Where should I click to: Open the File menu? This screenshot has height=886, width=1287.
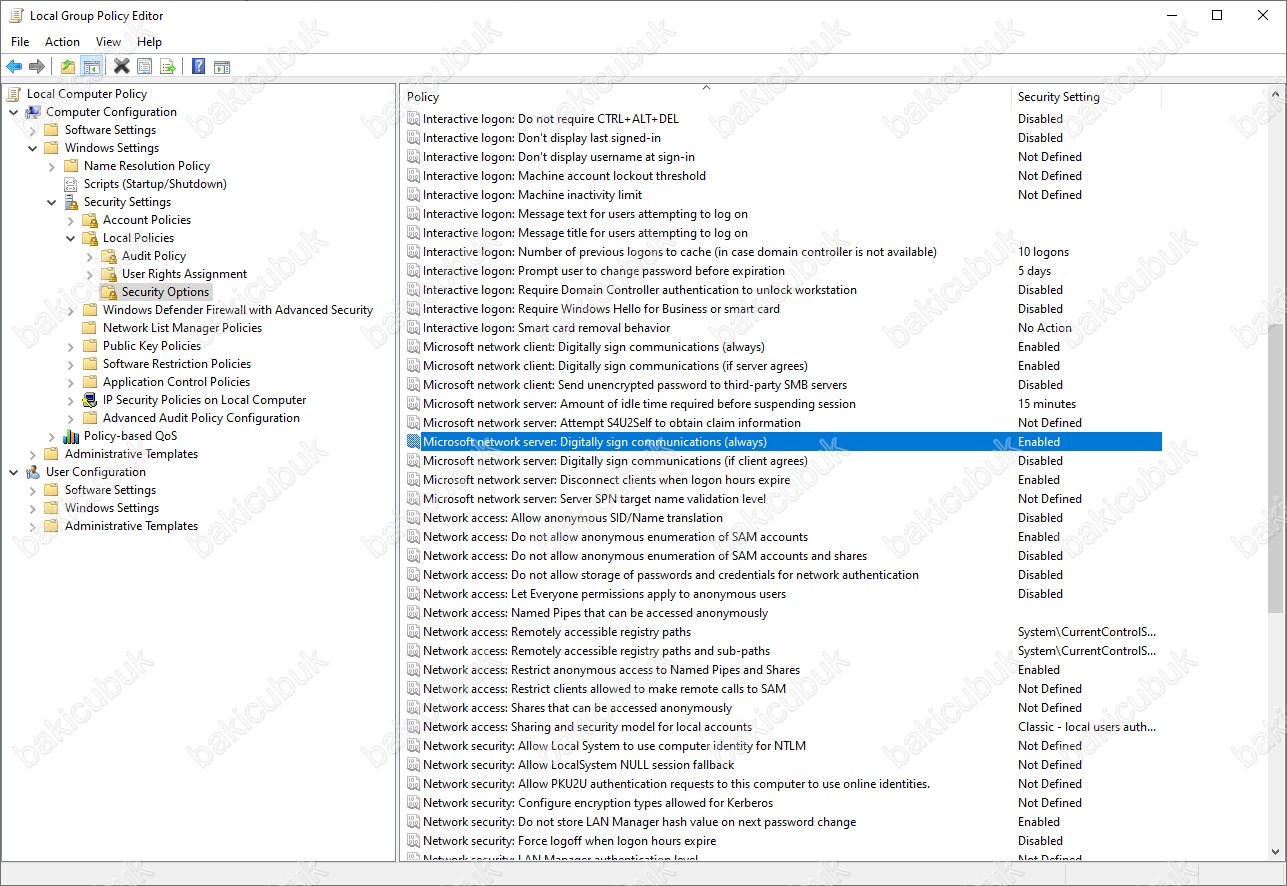point(20,42)
